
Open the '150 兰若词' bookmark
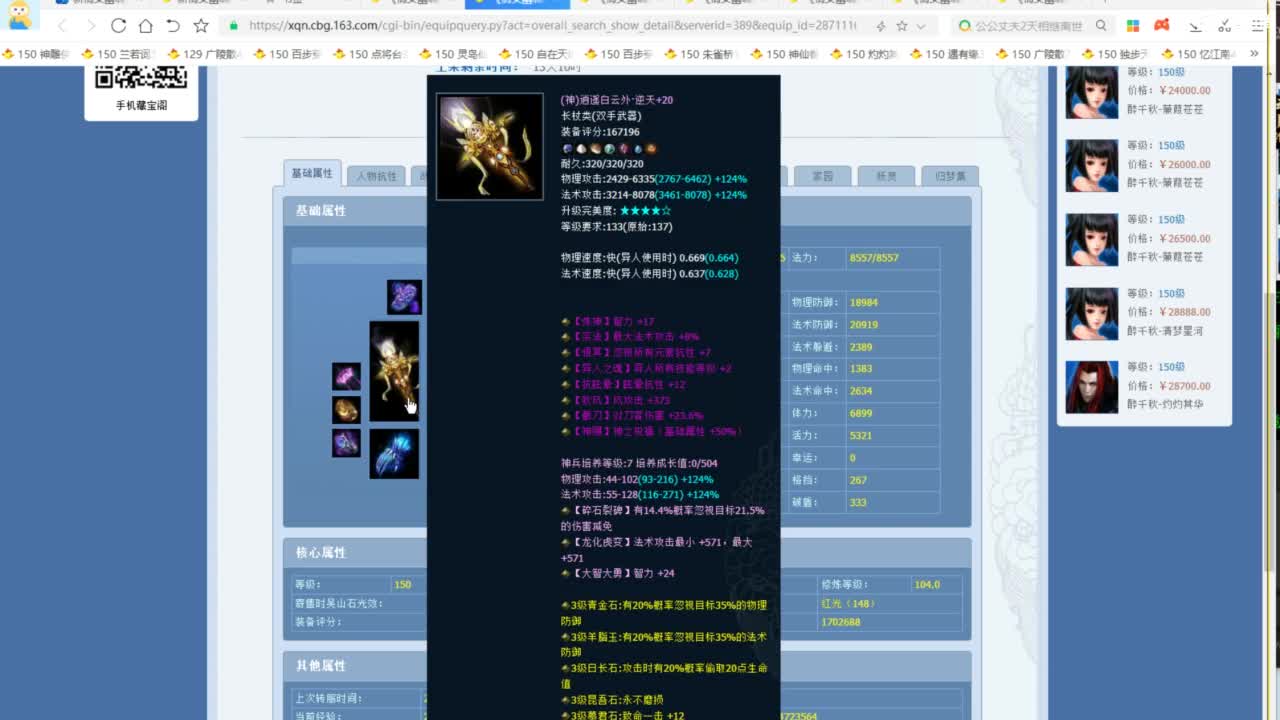pyautogui.click(x=117, y=54)
